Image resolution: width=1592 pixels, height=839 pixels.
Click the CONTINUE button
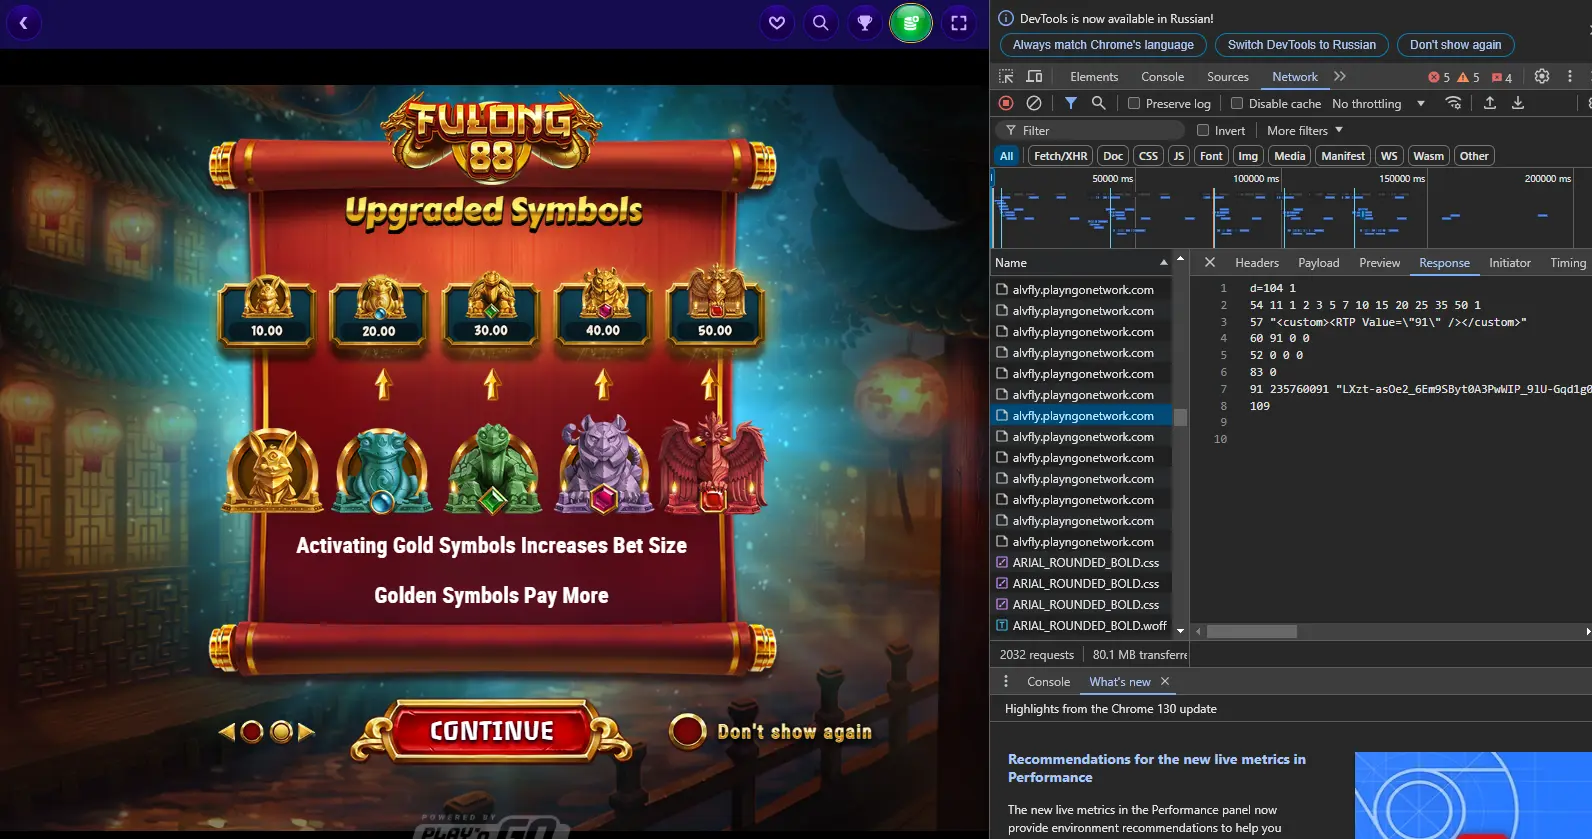pos(492,731)
